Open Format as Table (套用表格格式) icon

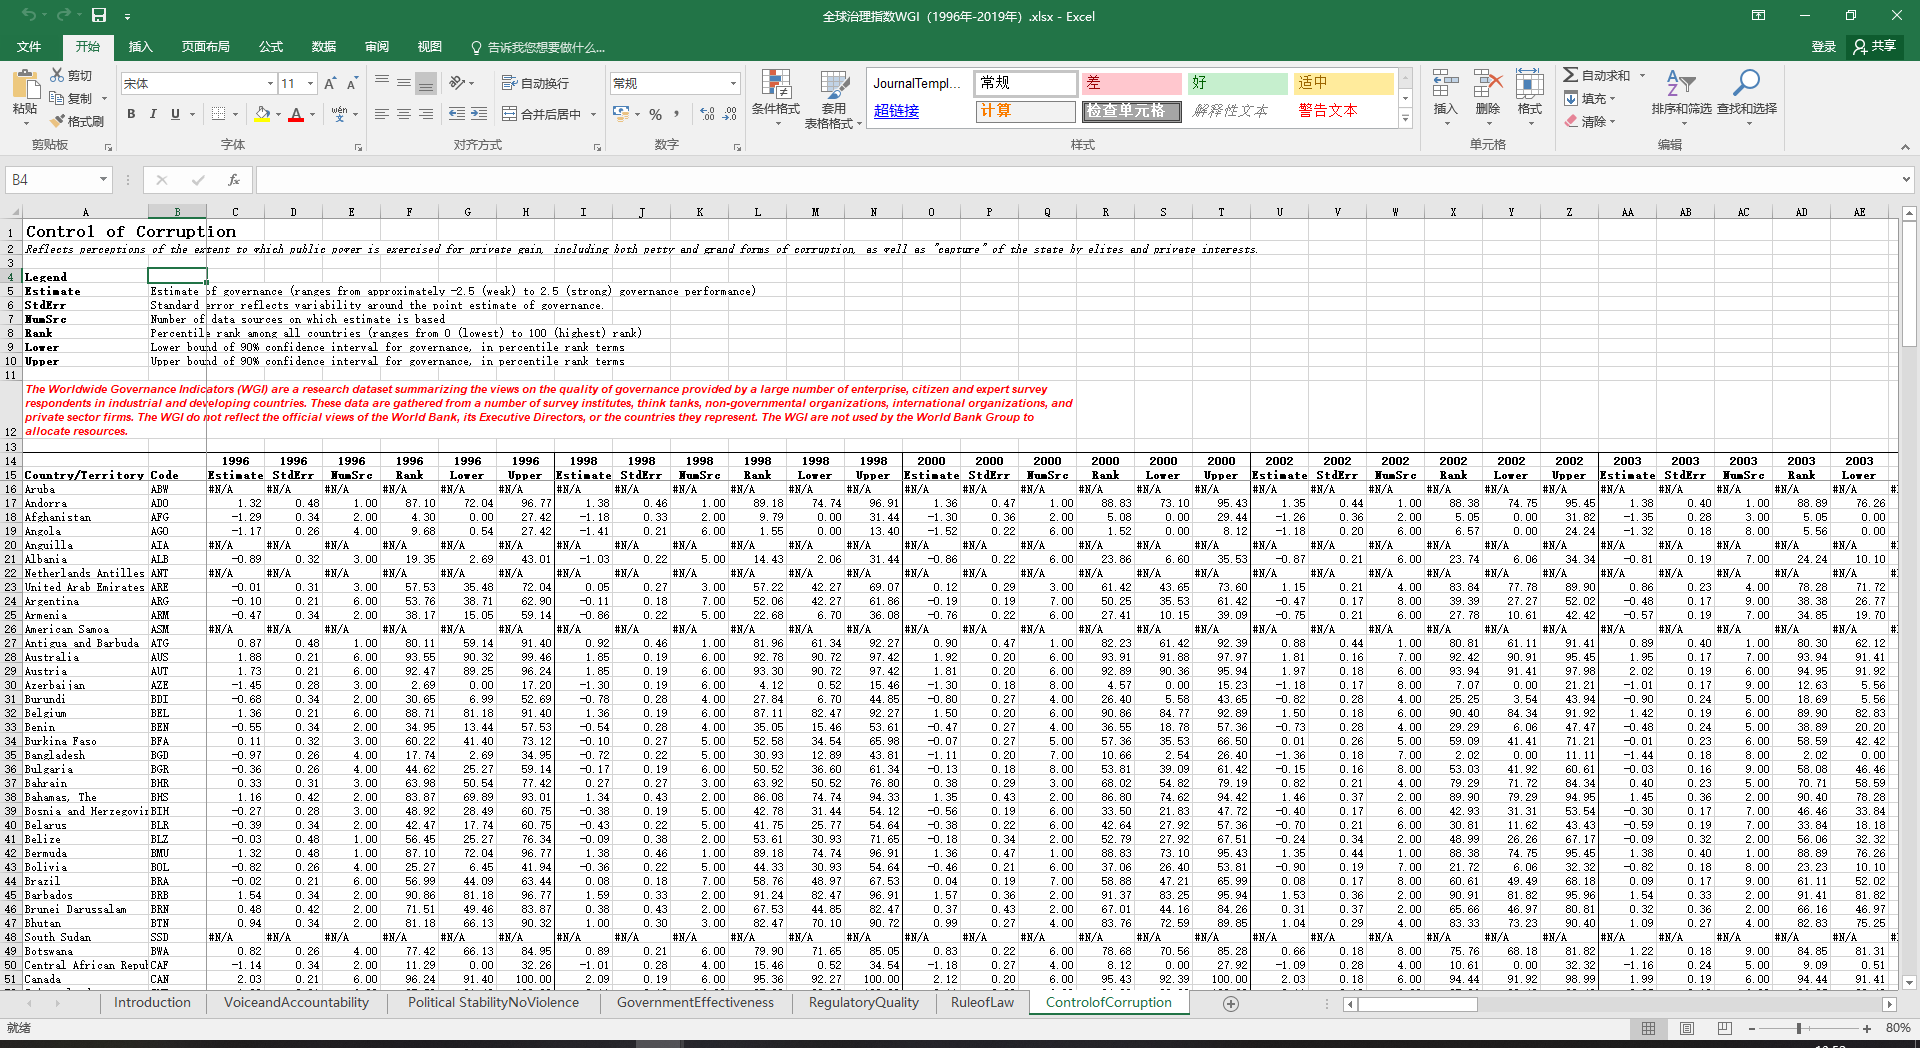pyautogui.click(x=833, y=85)
